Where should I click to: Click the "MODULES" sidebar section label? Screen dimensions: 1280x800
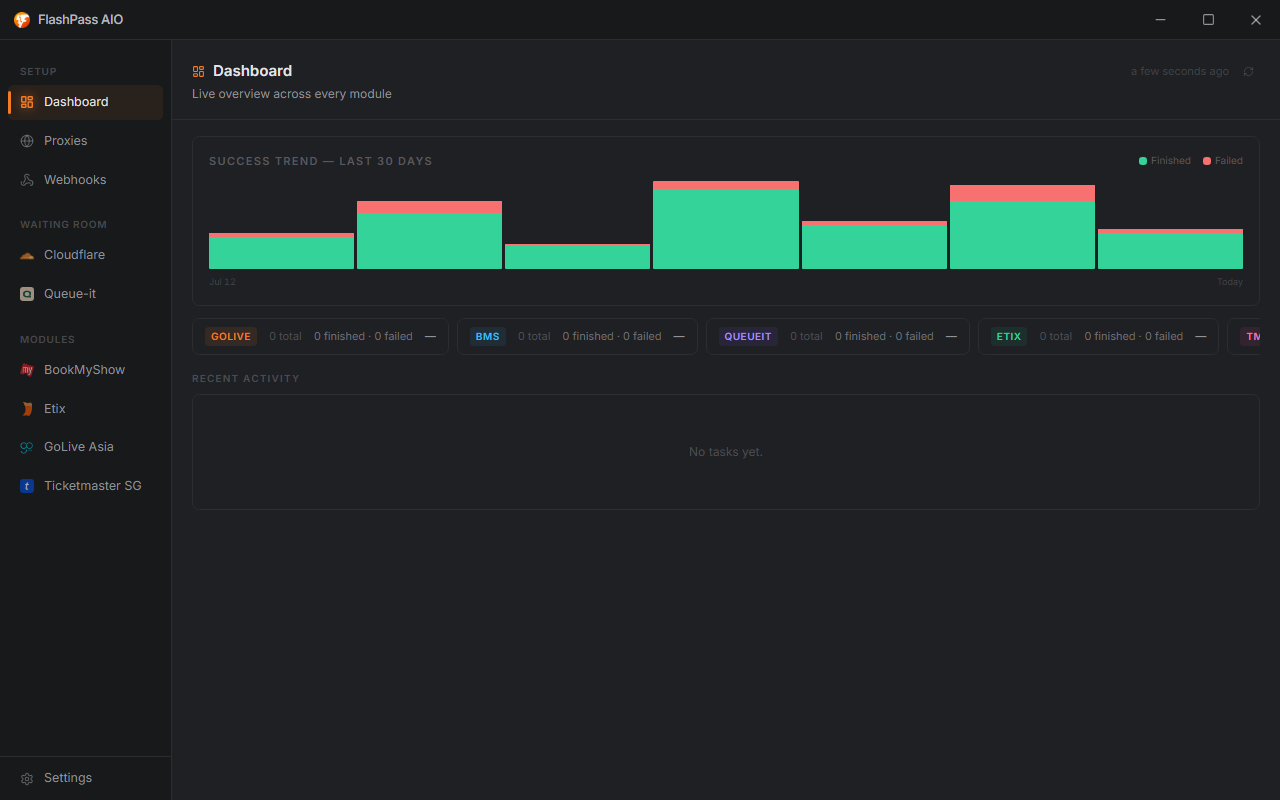pos(47,340)
